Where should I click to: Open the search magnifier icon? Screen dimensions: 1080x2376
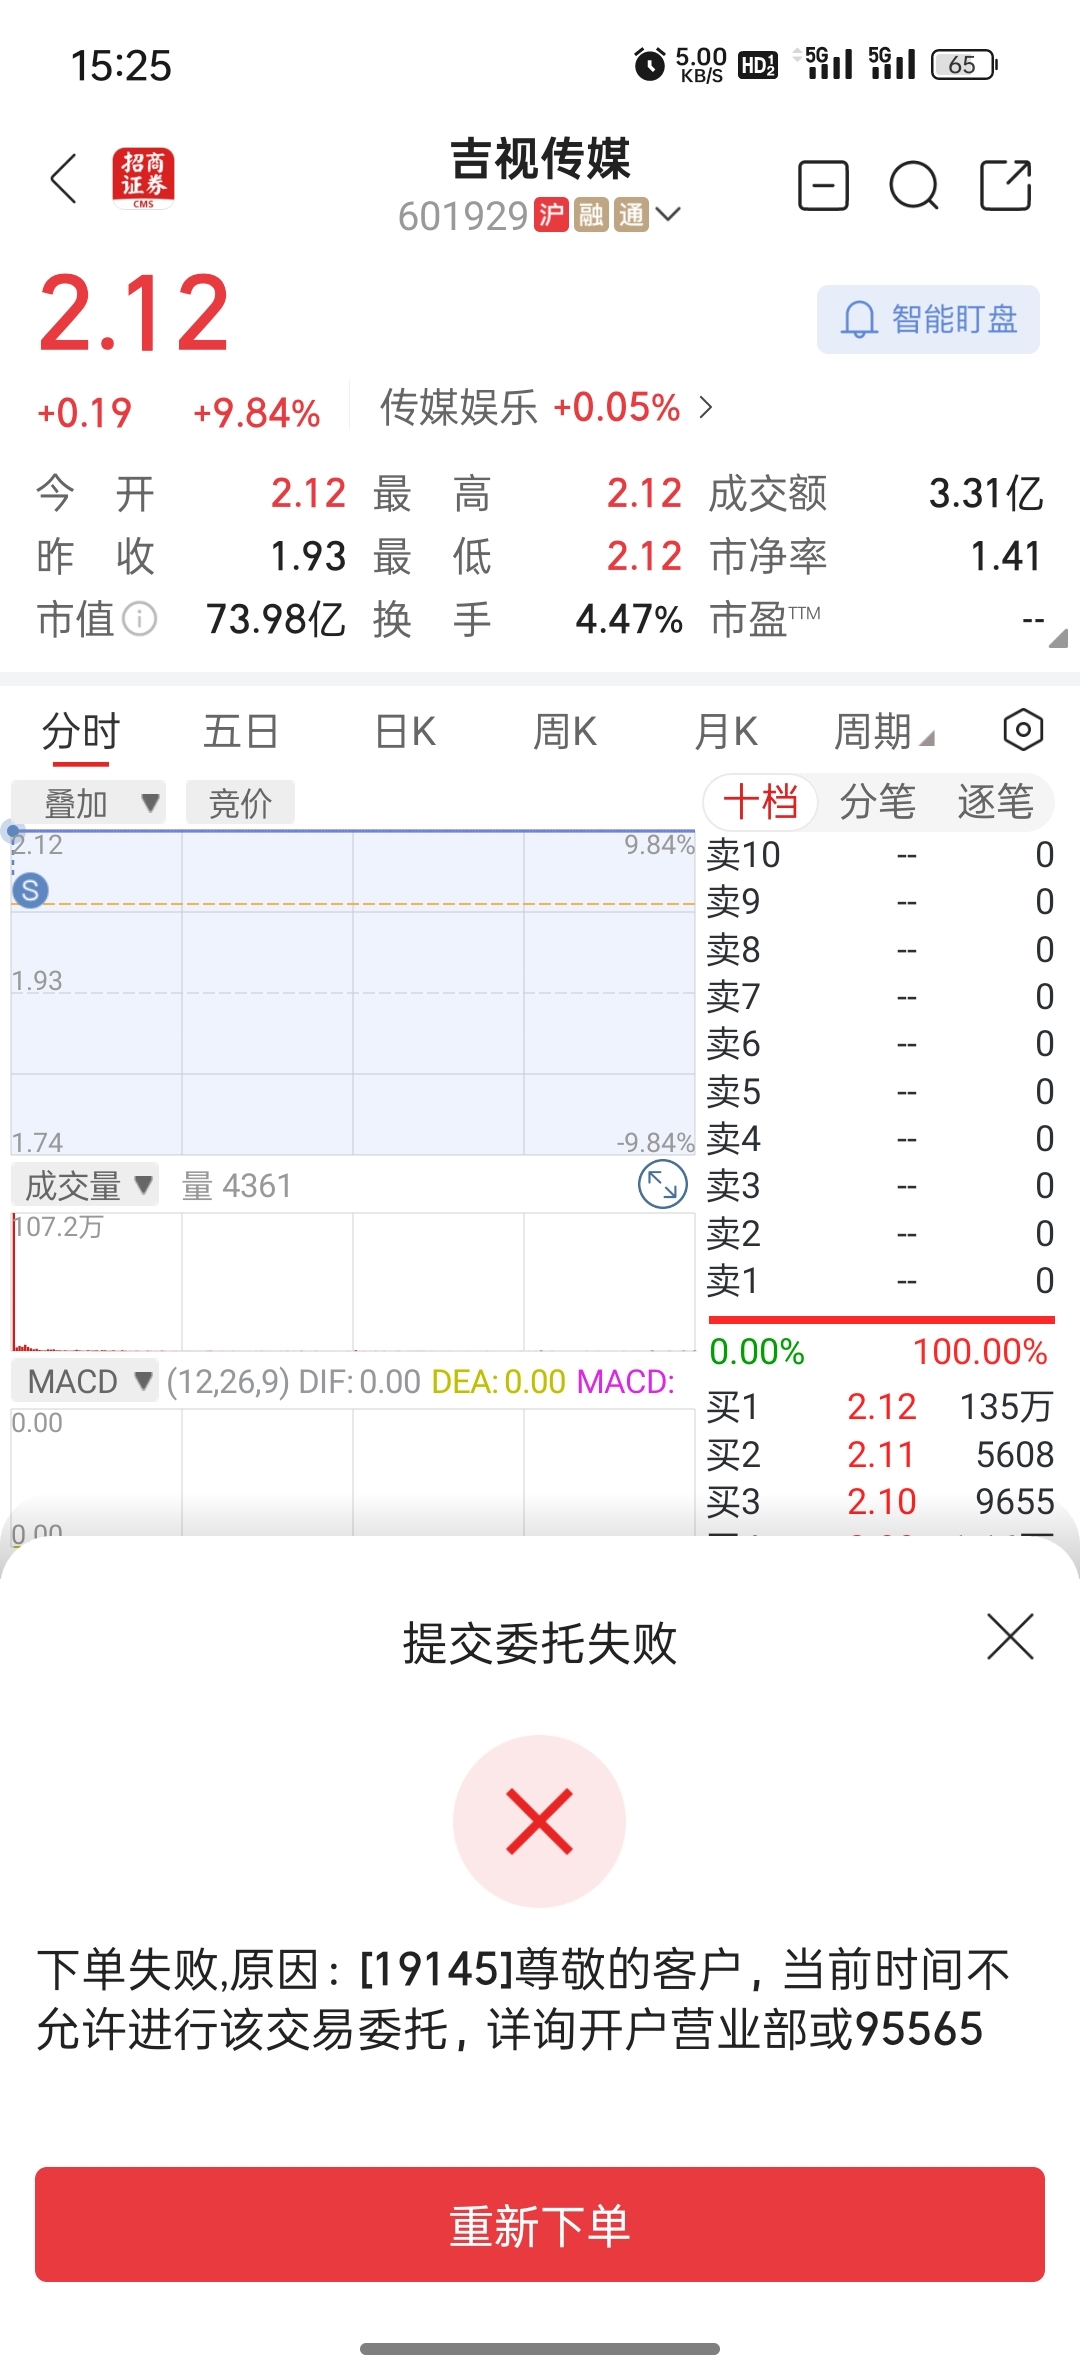[x=914, y=185]
